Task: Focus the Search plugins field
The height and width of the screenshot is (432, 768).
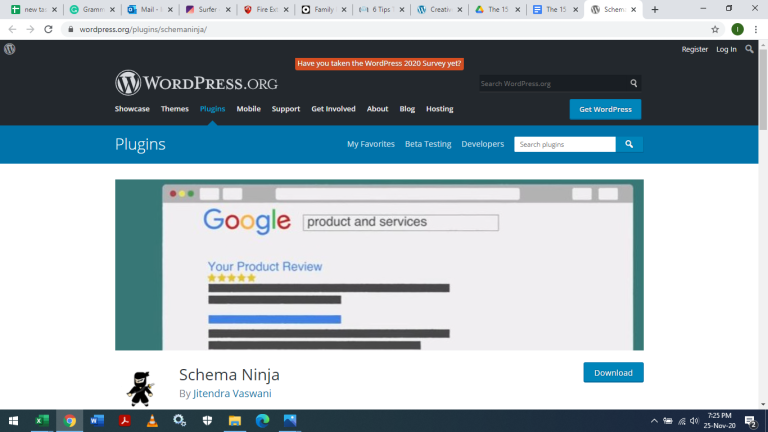Action: (x=565, y=144)
